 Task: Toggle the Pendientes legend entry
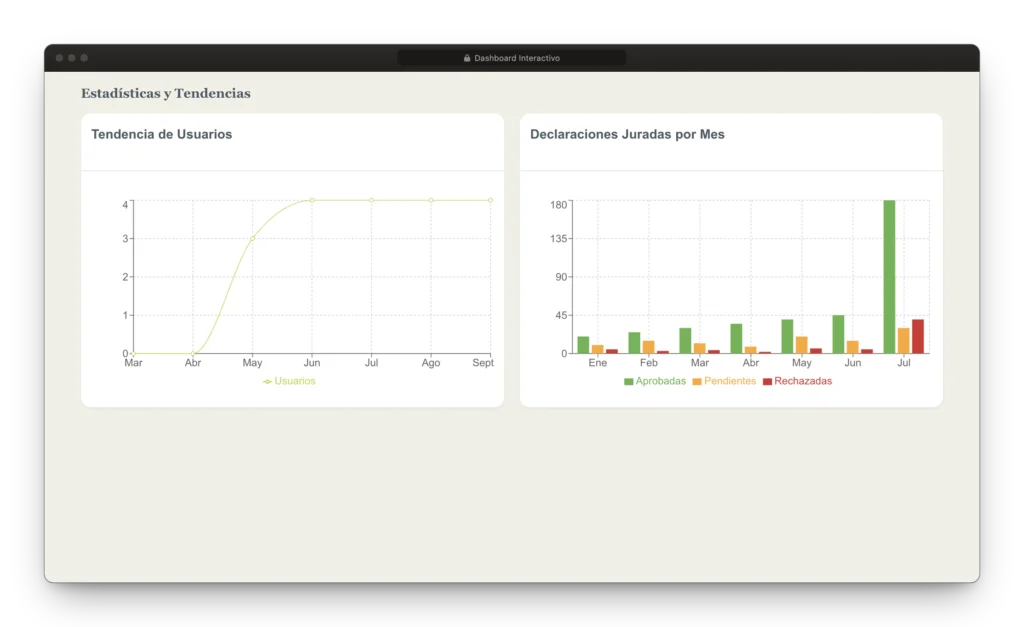tap(724, 381)
